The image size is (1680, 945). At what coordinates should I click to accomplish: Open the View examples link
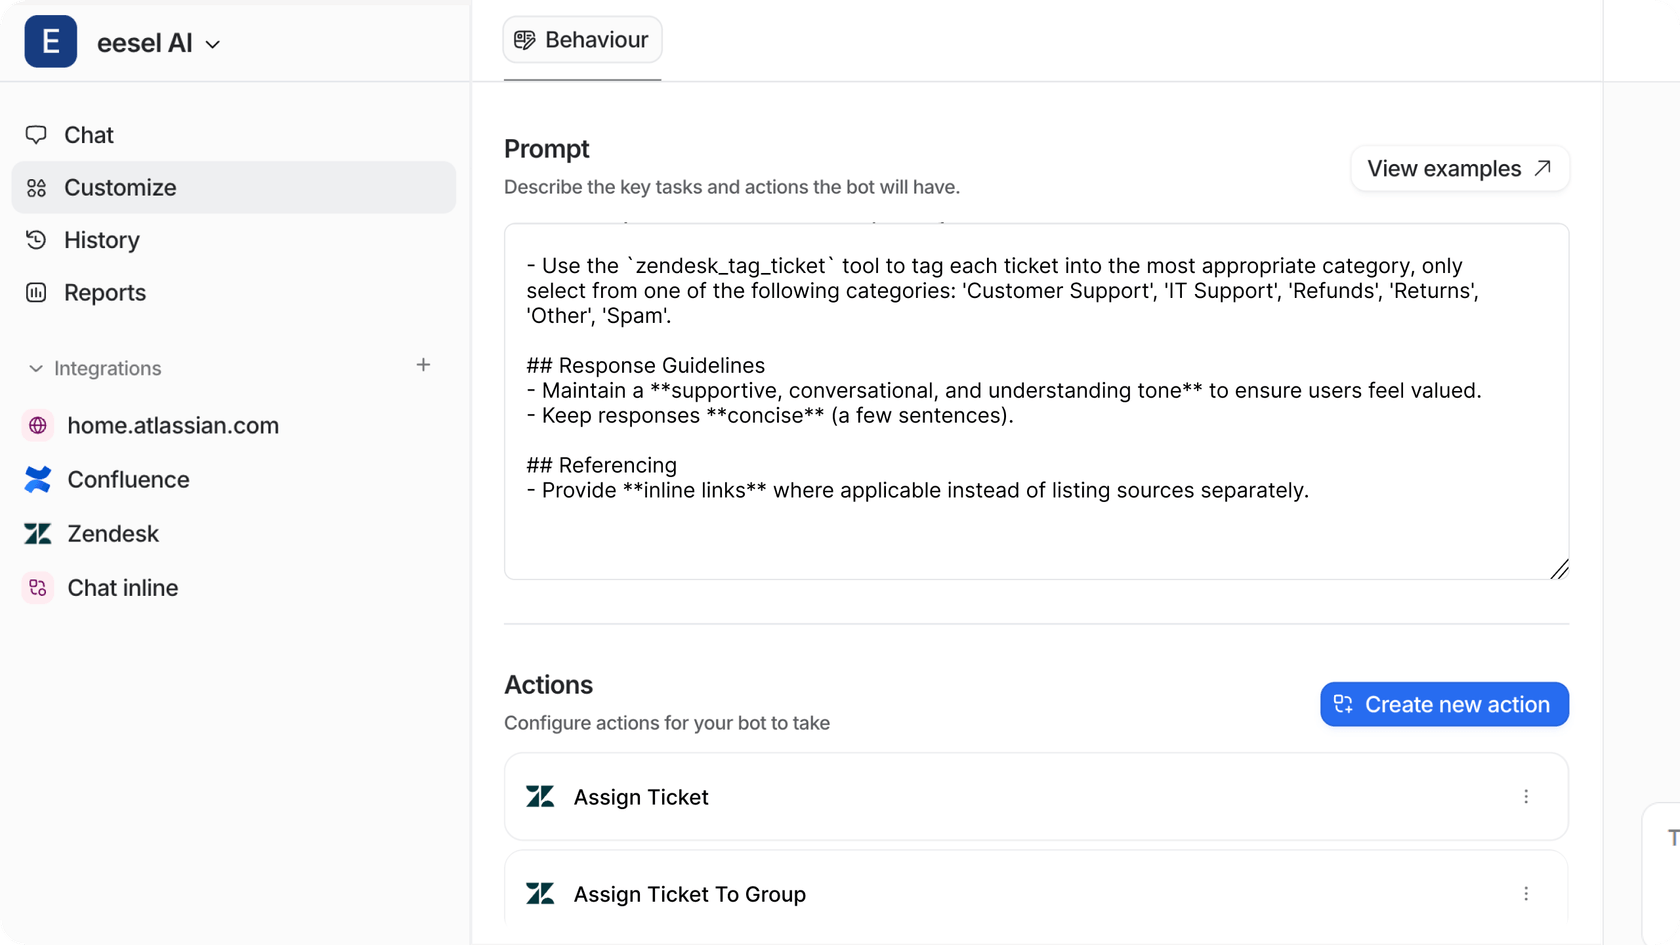[x=1458, y=168]
